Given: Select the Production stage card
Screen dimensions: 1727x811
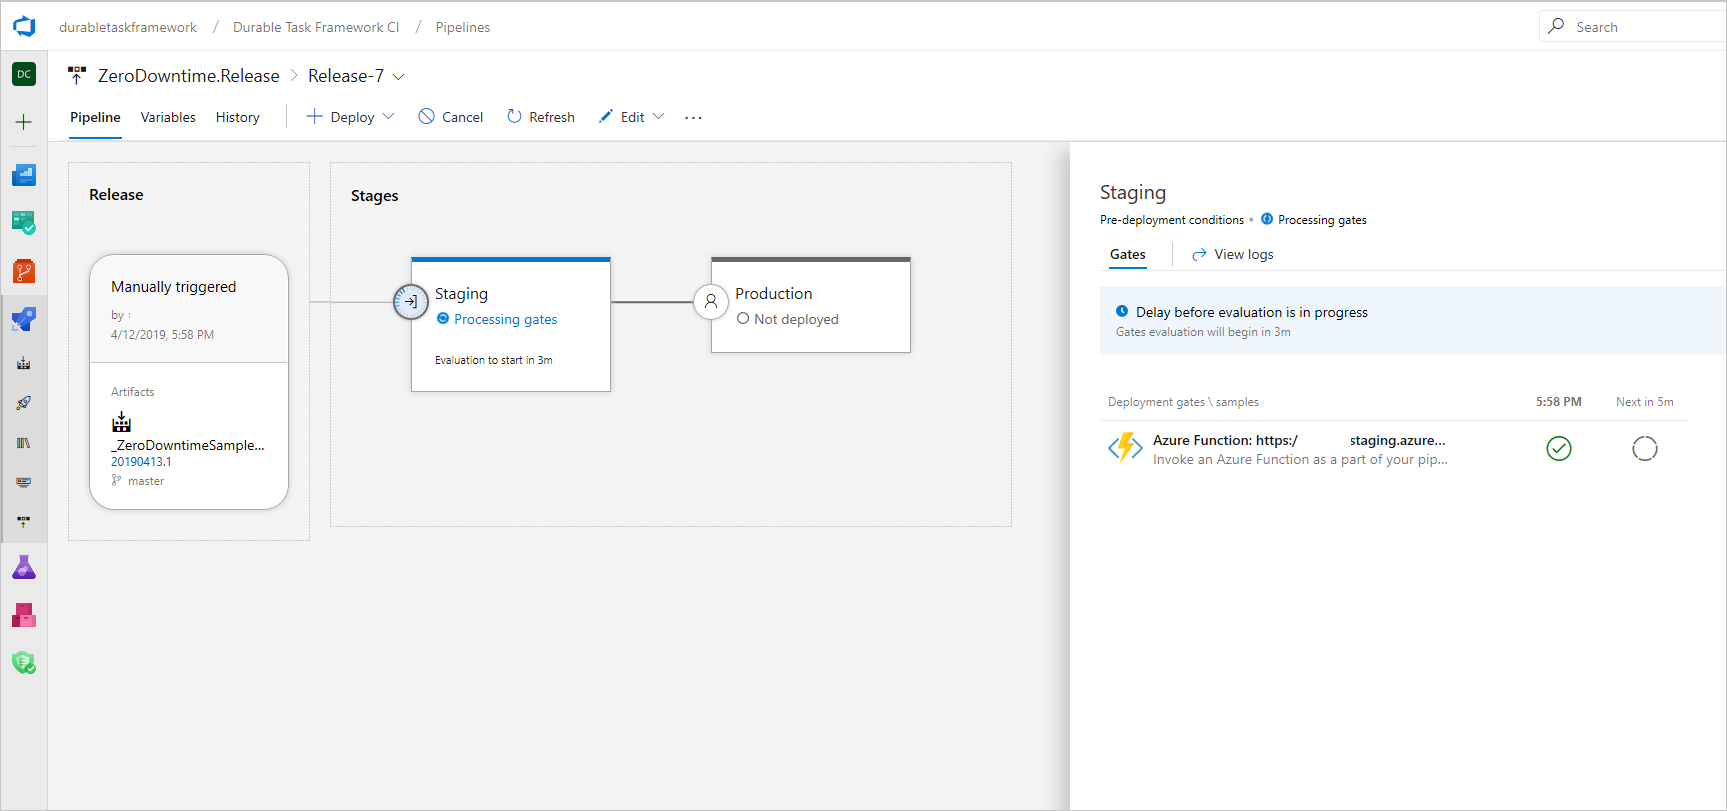Looking at the screenshot, I should click(811, 305).
